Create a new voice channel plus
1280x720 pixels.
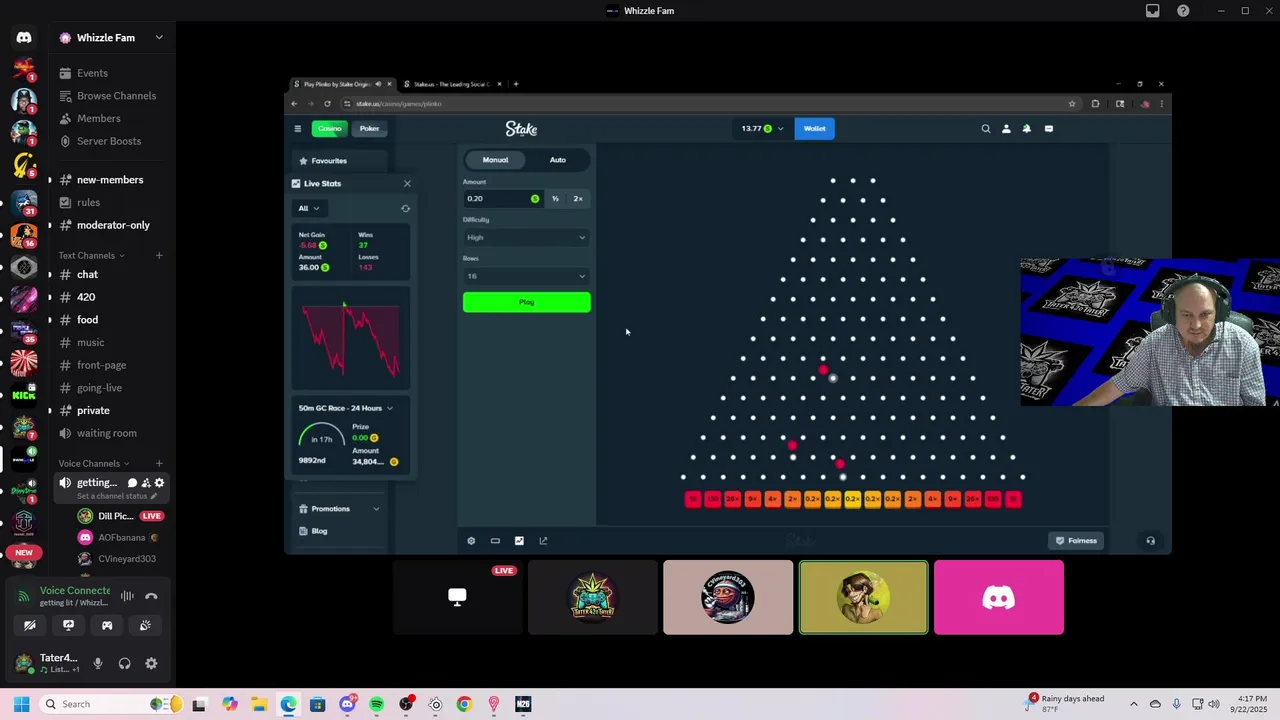159,463
